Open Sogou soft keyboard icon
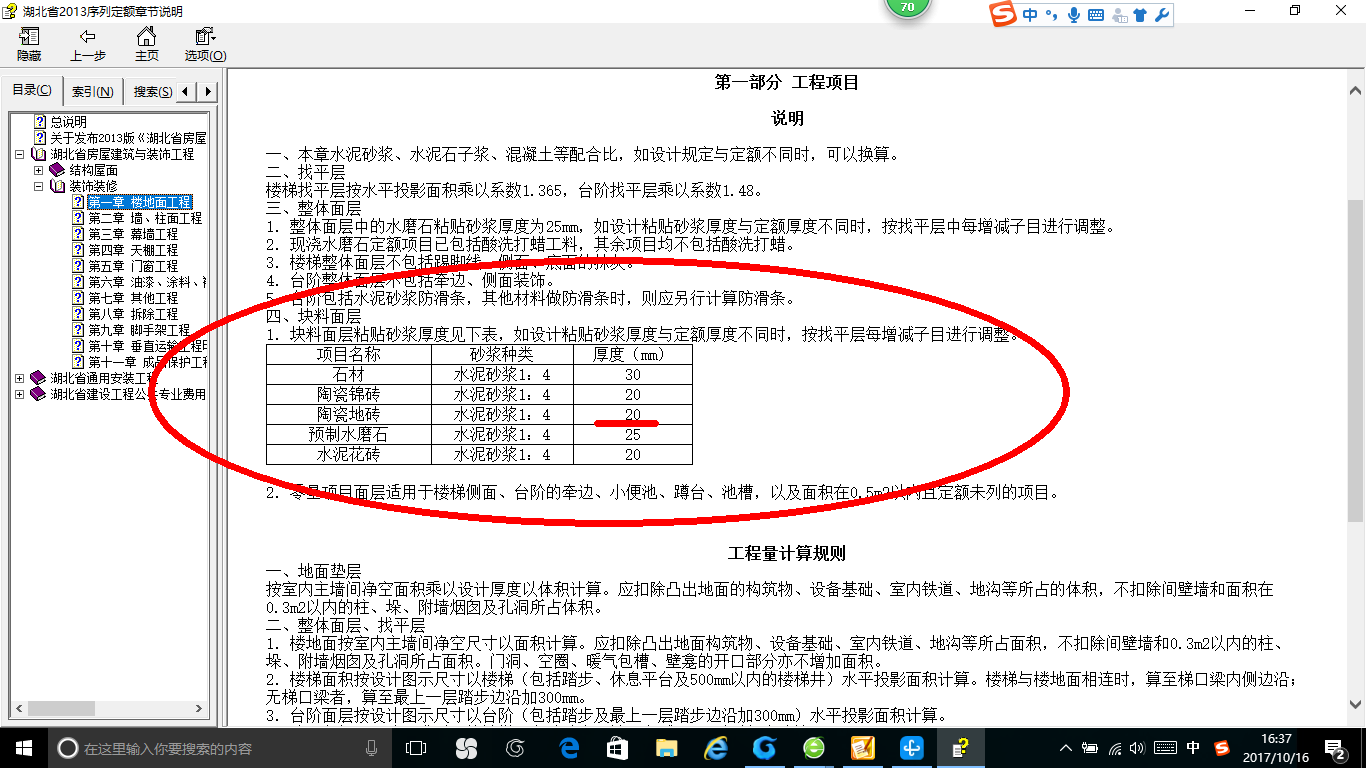Image resolution: width=1366 pixels, height=768 pixels. [x=1096, y=14]
